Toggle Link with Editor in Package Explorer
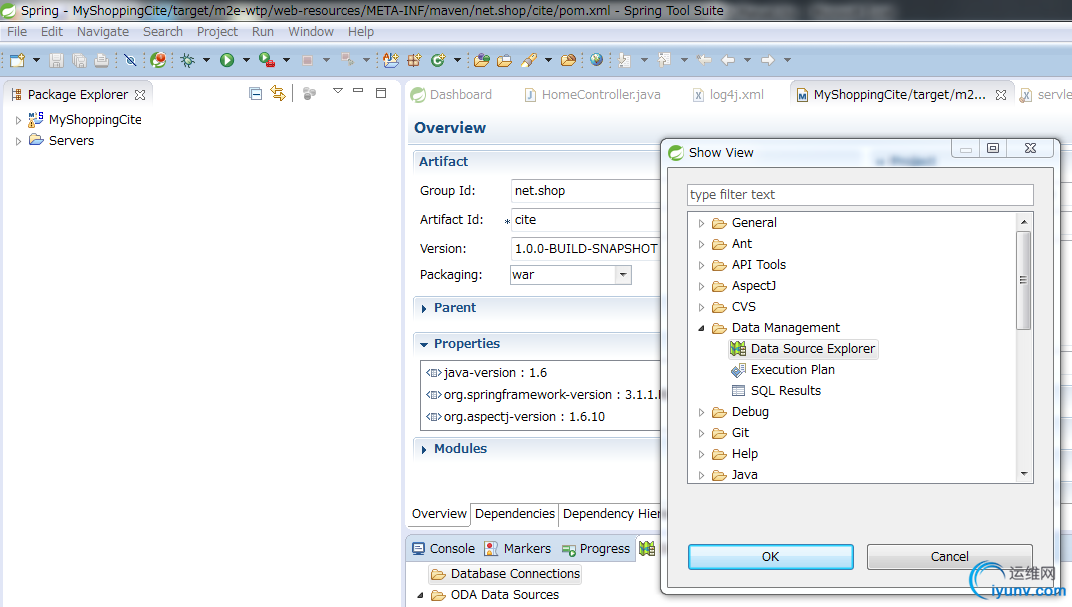 278,93
